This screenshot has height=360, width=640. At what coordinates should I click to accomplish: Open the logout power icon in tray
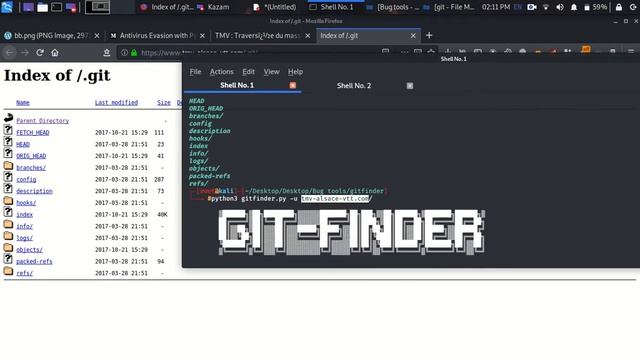coord(633,7)
